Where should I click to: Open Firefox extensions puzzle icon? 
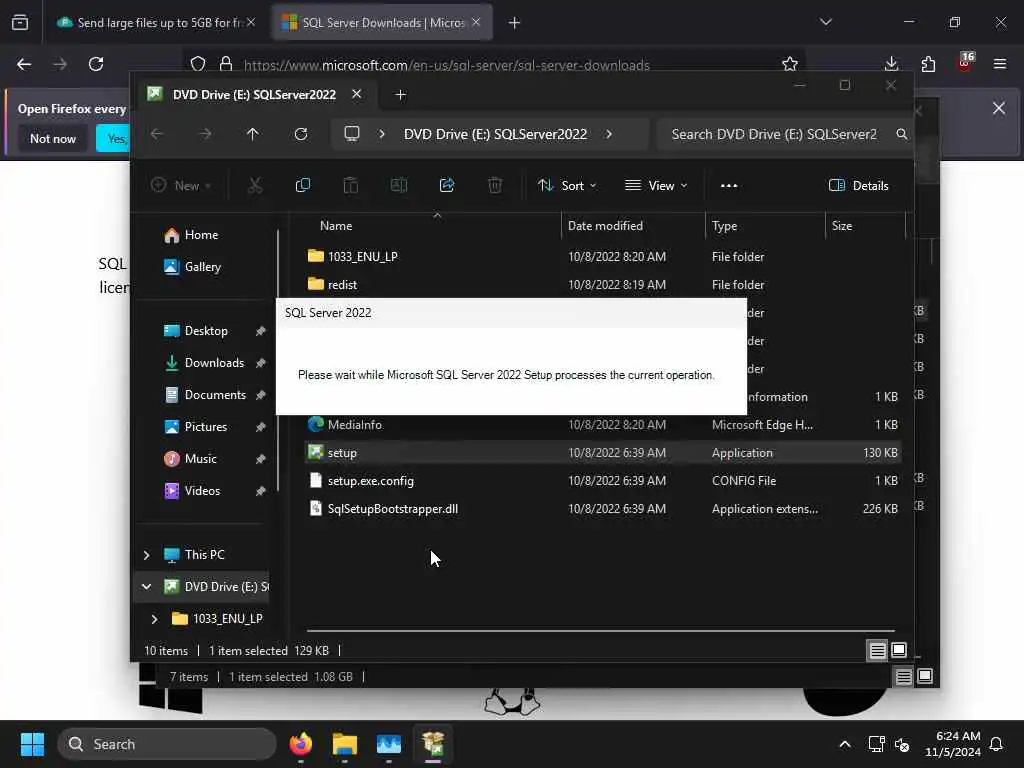click(x=928, y=64)
